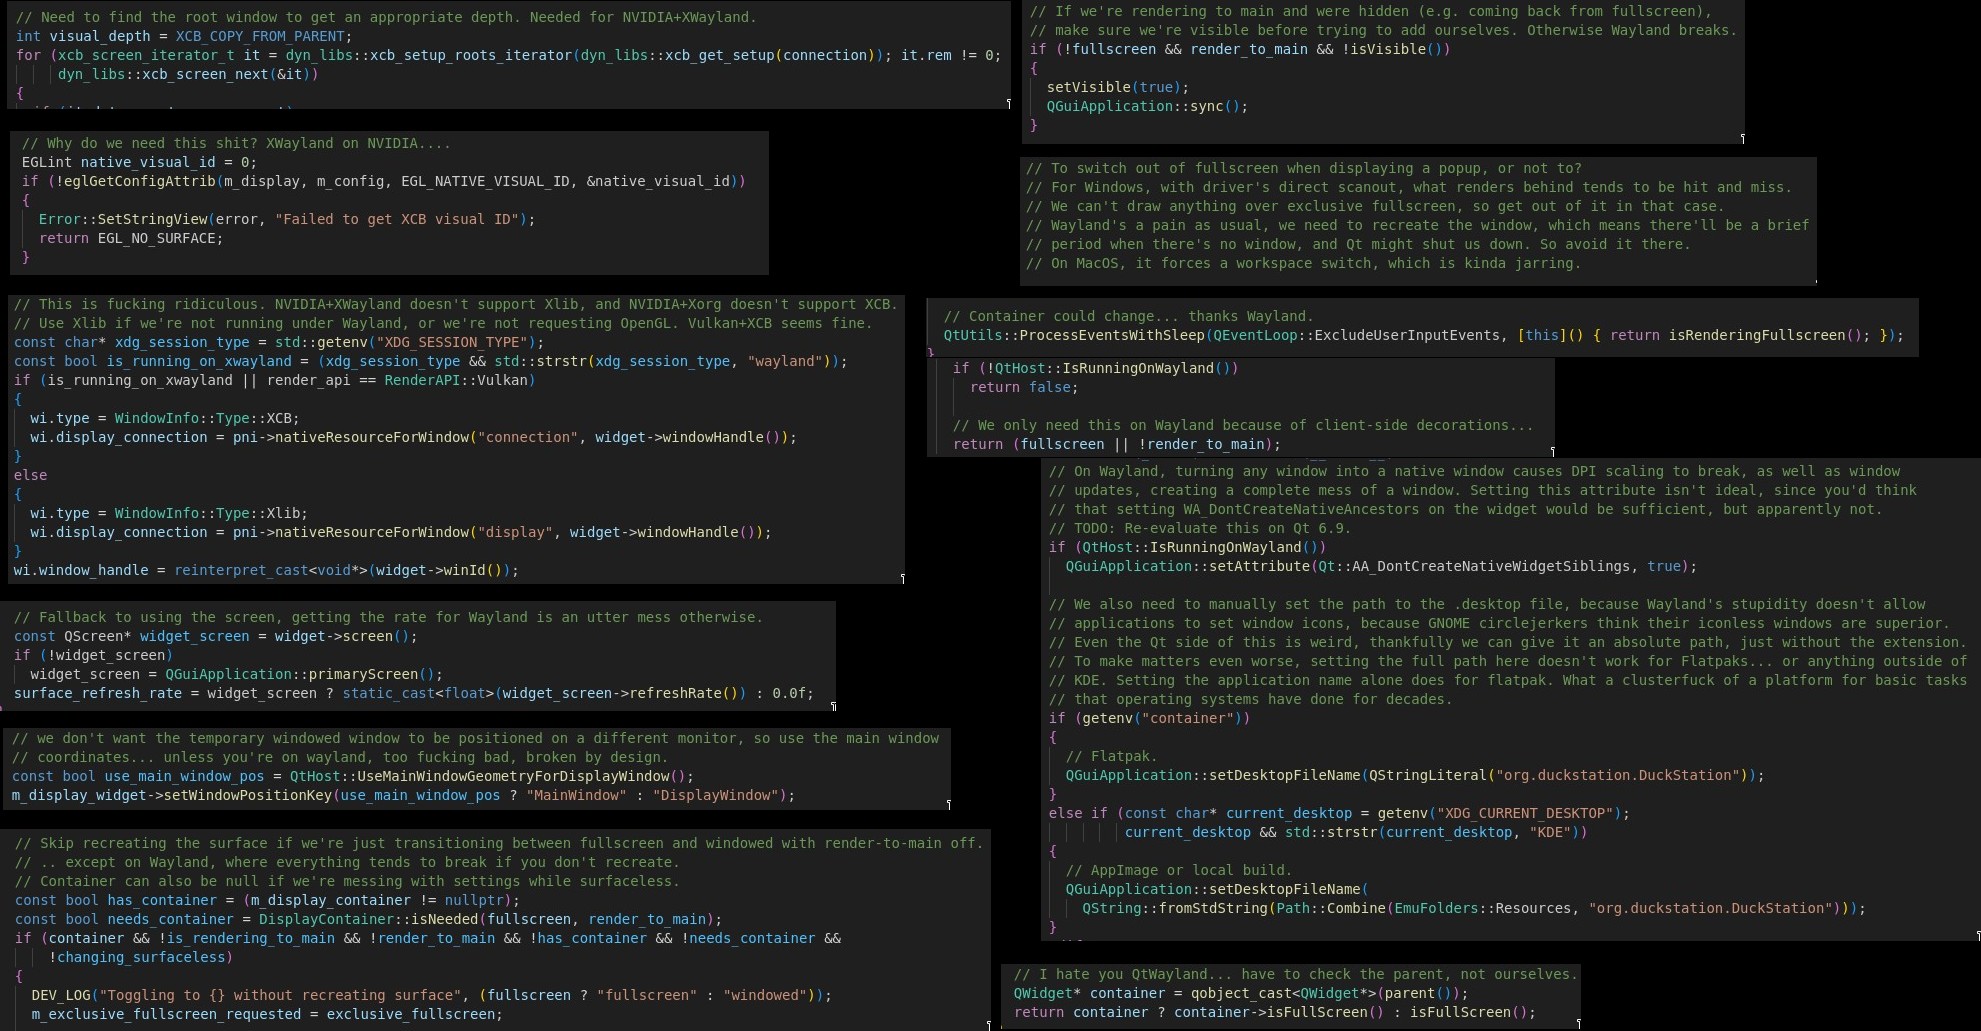Click the 'eglGetConfigAttrib' if-condition line

click(x=383, y=181)
